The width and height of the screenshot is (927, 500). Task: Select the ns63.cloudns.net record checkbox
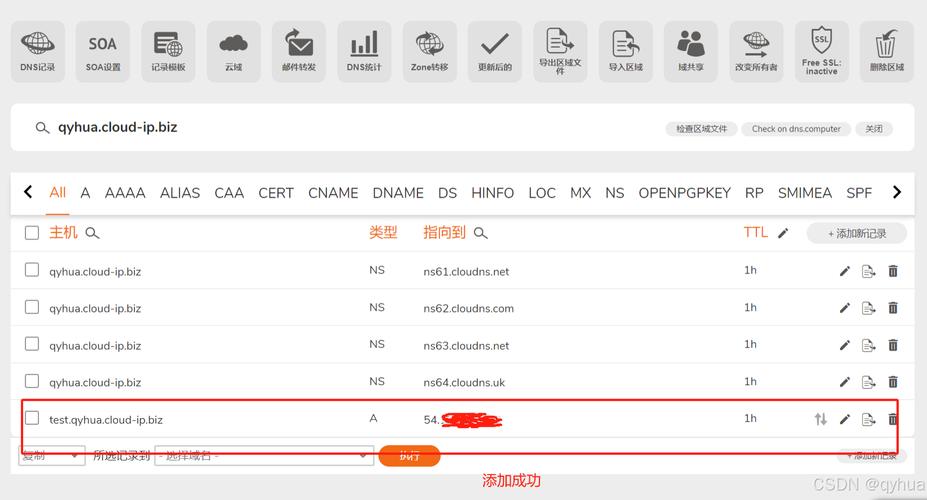[x=32, y=344]
